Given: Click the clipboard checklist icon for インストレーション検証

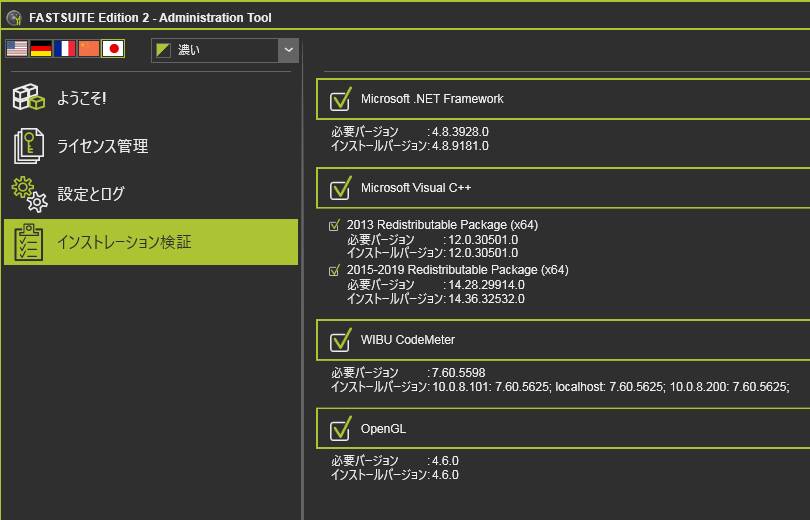Looking at the screenshot, I should (x=29, y=242).
